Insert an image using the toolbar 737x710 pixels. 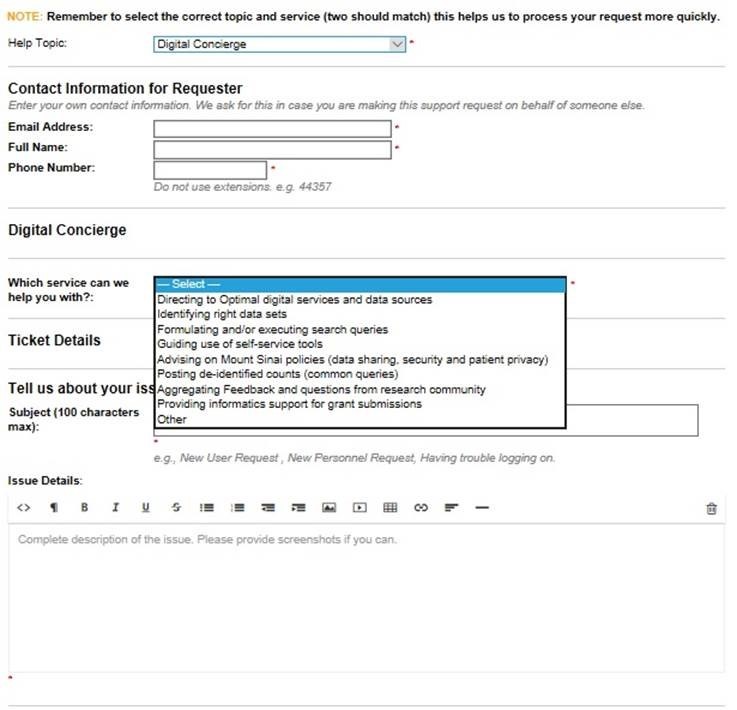328,508
